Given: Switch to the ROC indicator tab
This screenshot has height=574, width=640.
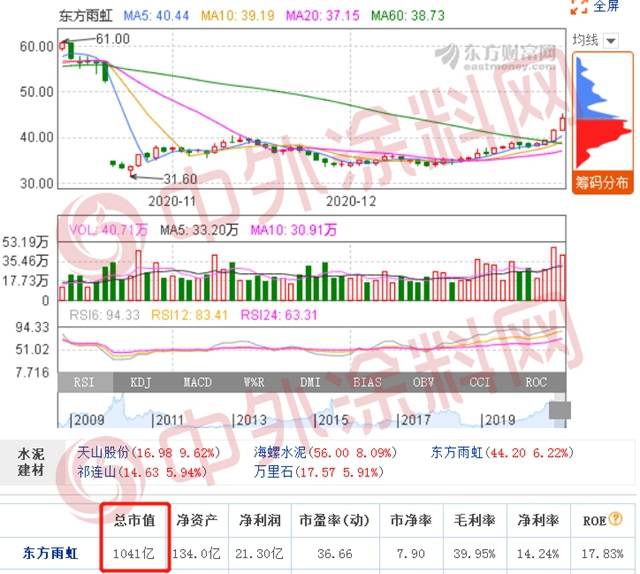Looking at the screenshot, I should 536,383.
